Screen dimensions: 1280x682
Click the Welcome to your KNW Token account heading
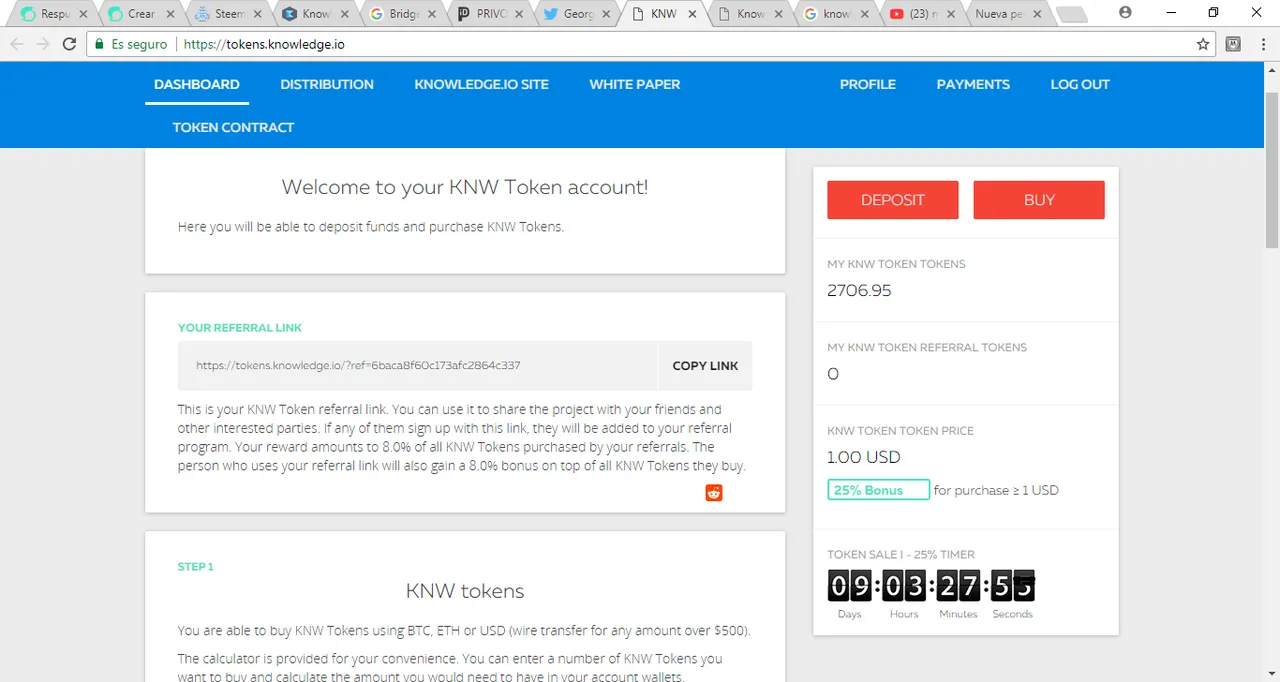click(x=465, y=187)
